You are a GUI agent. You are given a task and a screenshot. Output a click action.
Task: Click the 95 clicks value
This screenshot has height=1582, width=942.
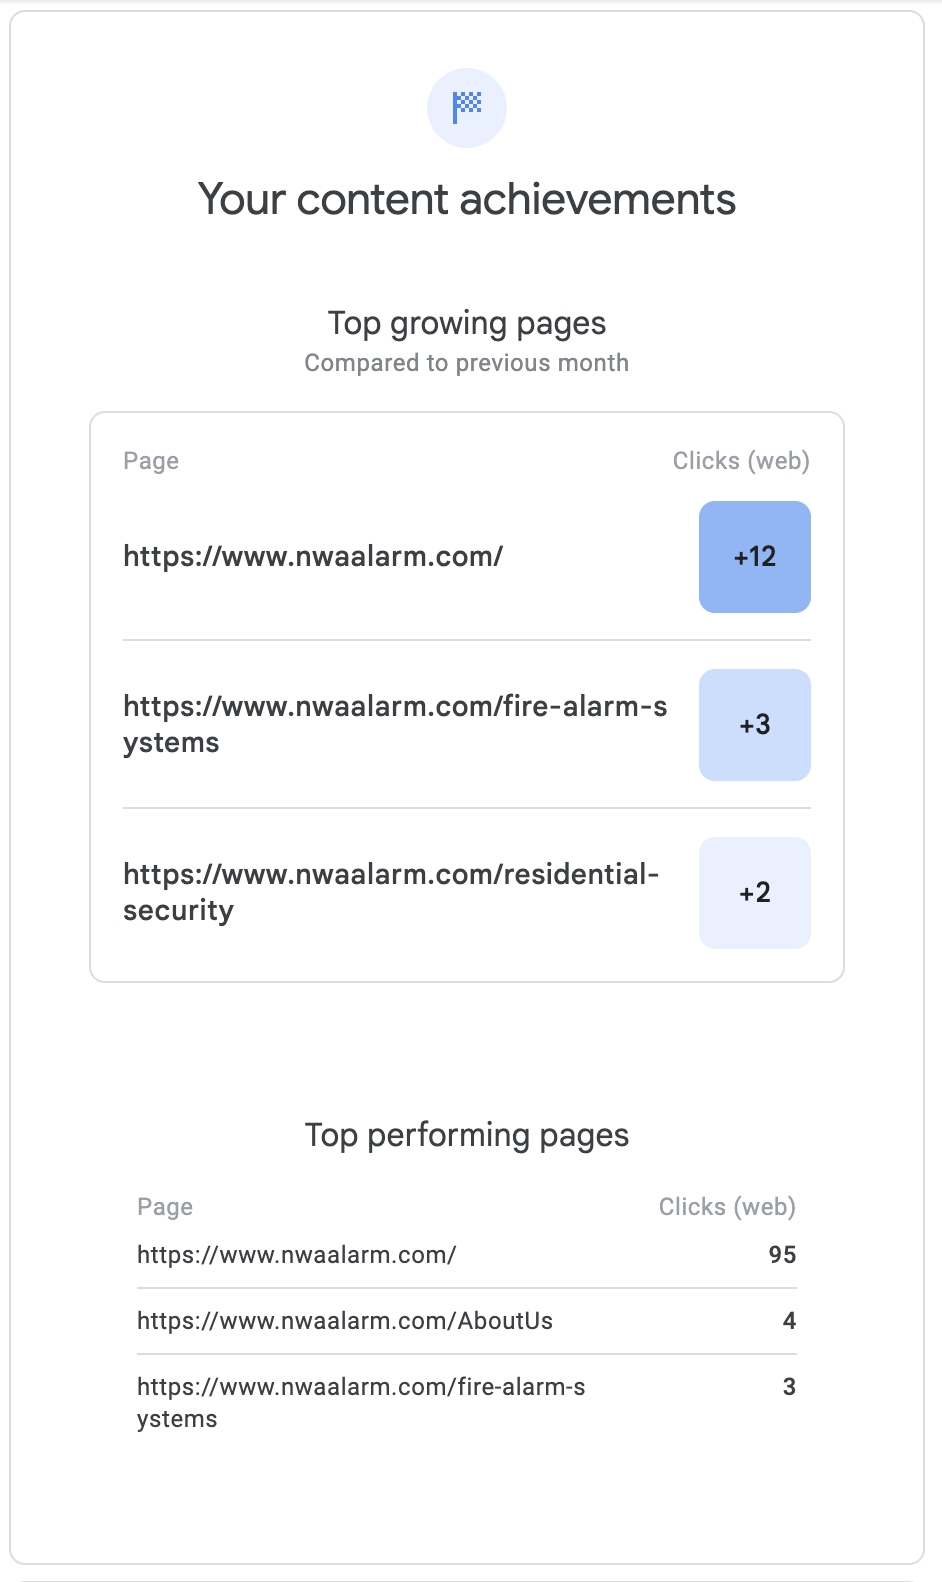(x=782, y=1255)
